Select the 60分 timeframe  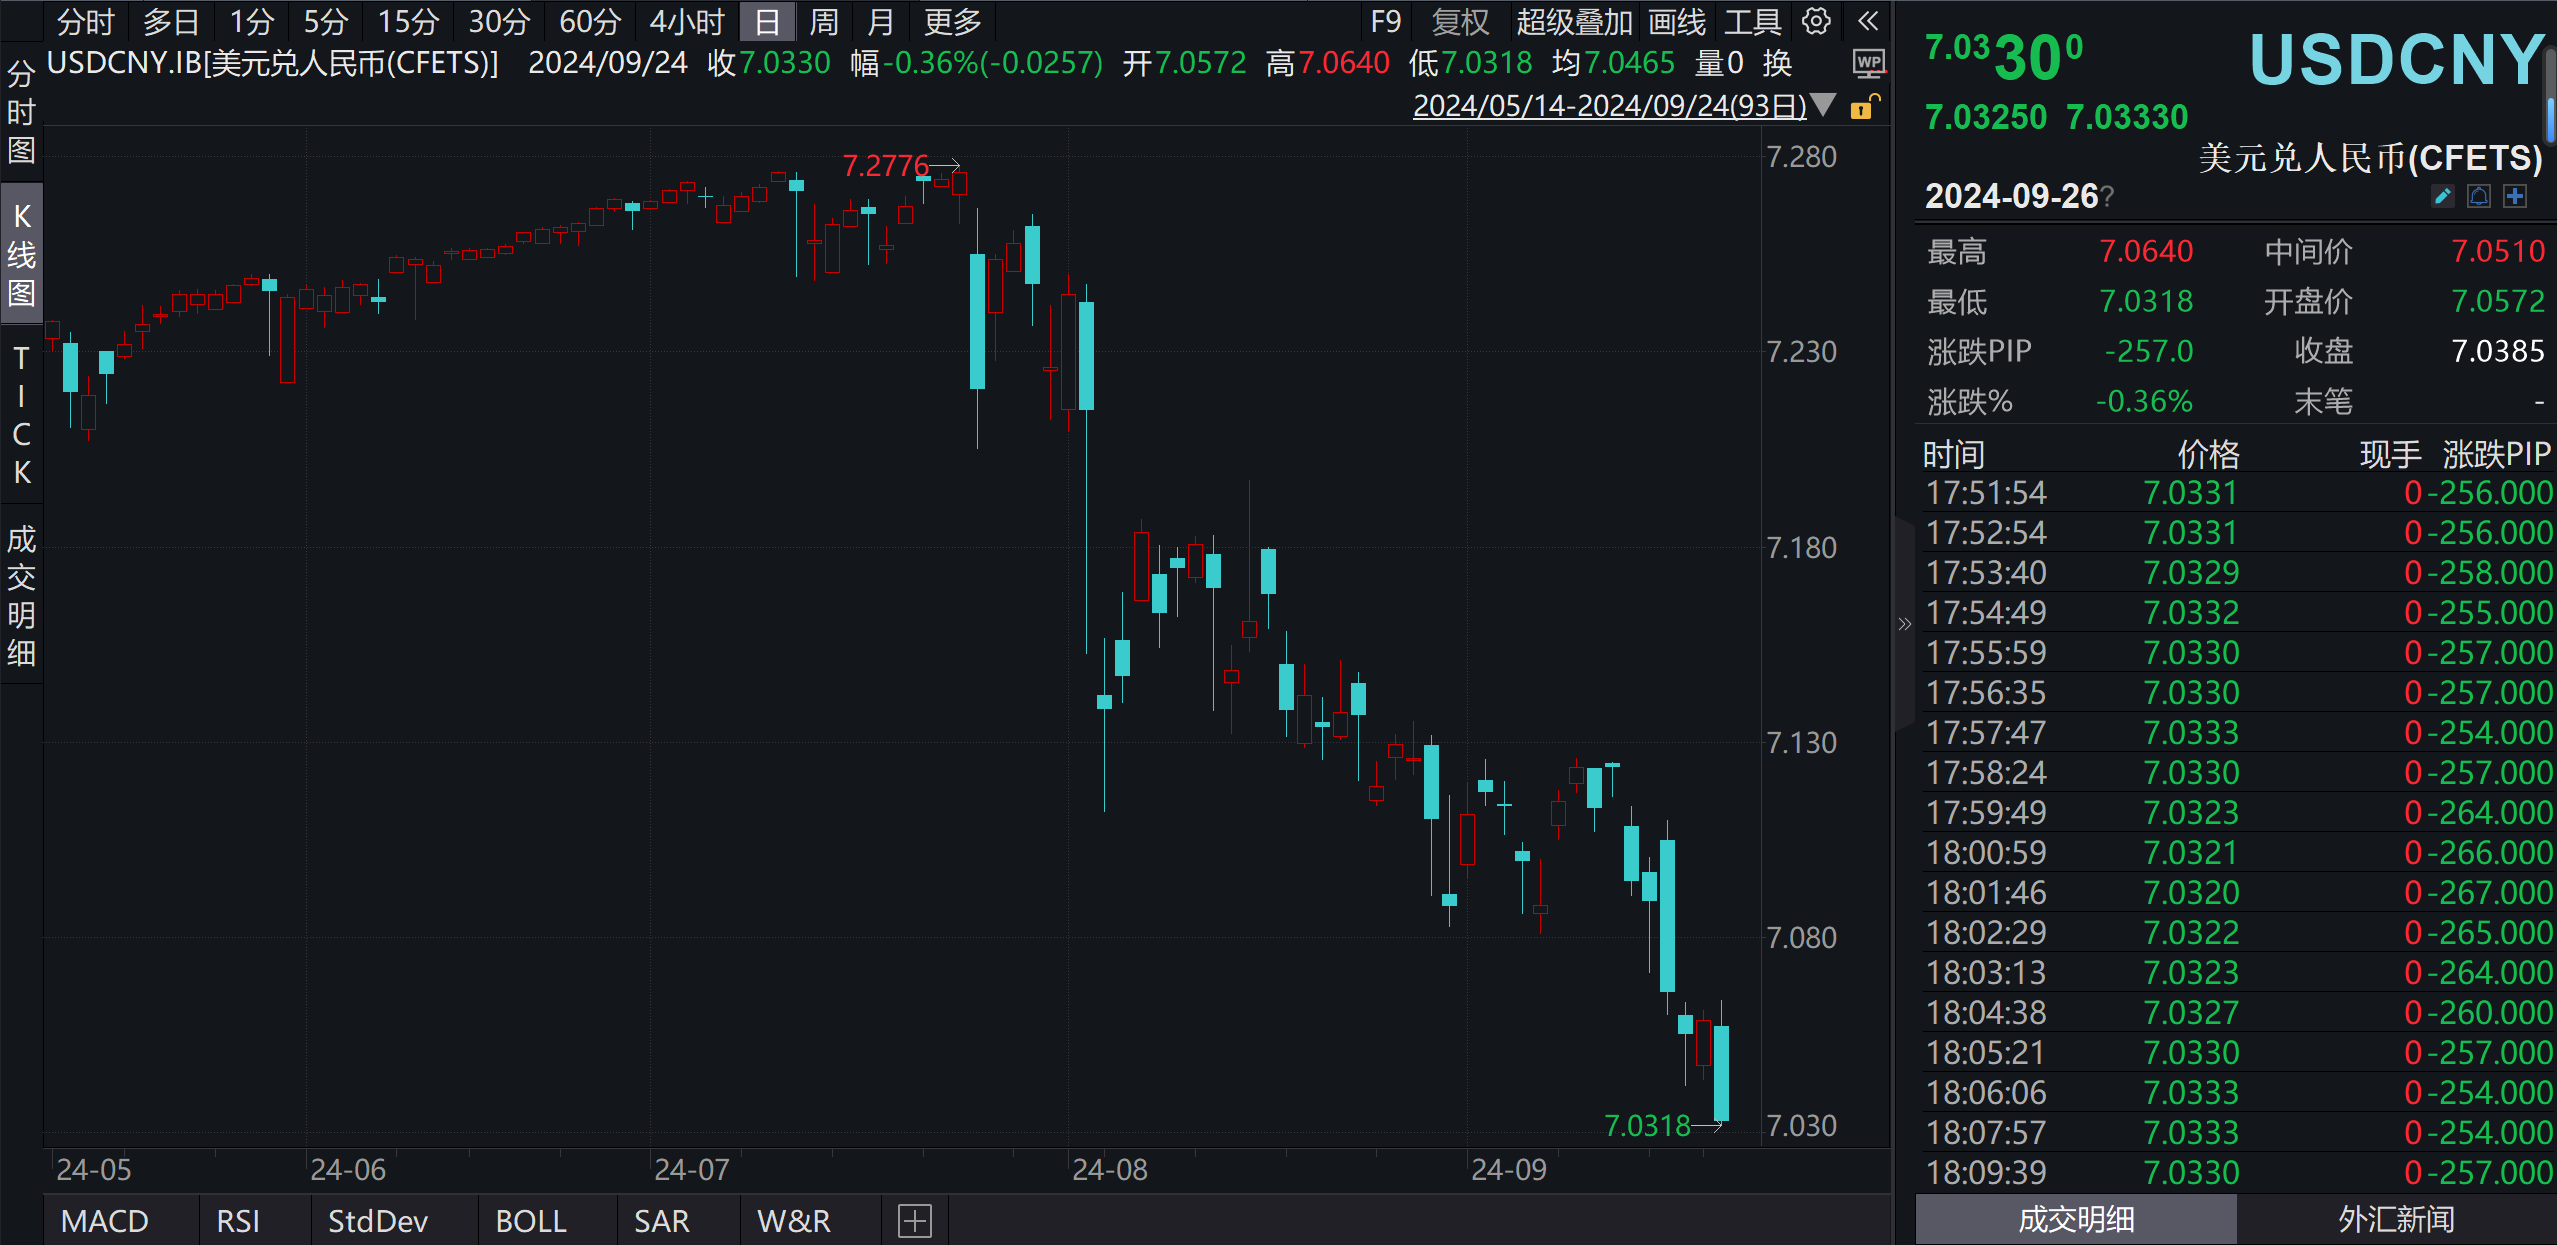coord(590,21)
